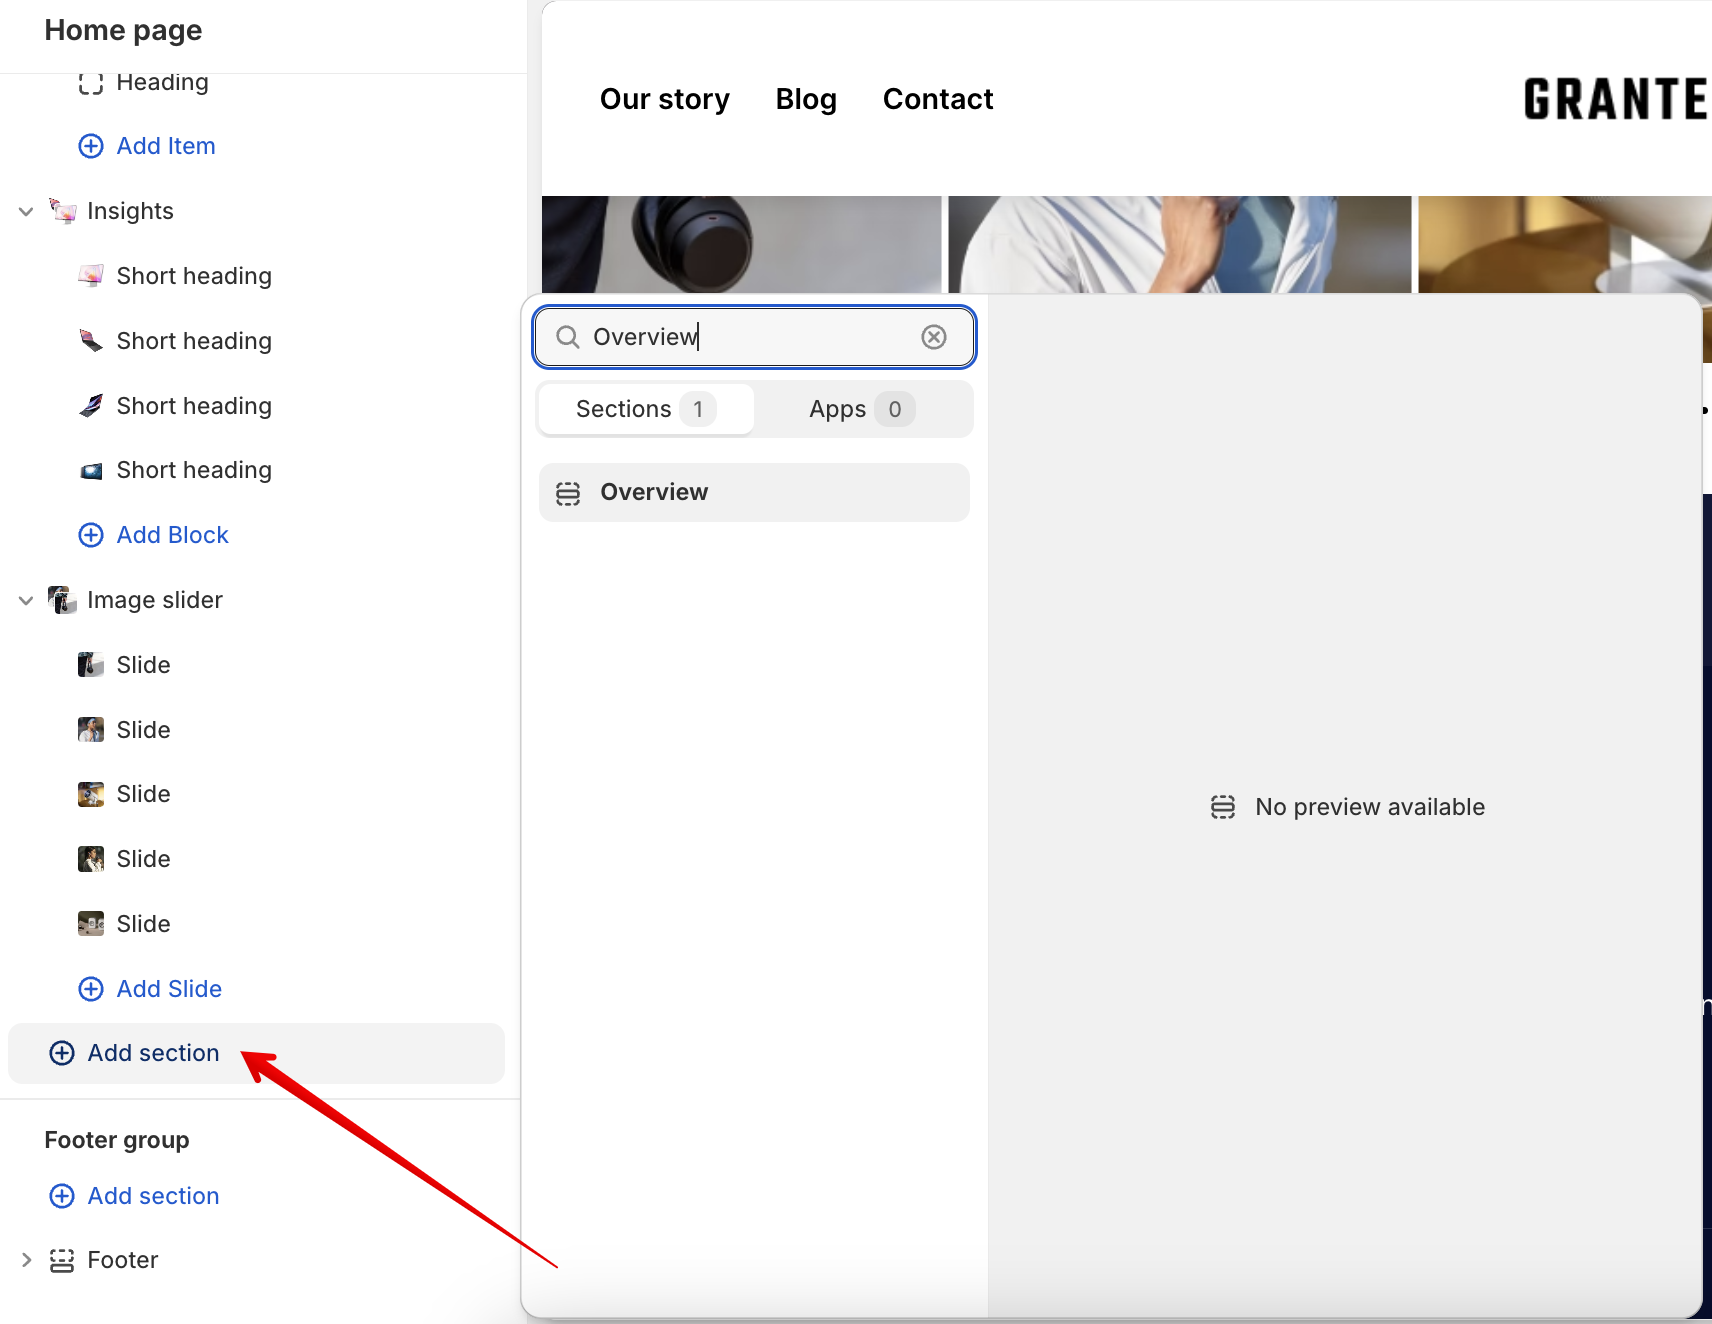Click the Overview result section icon
1712x1324 pixels.
[568, 493]
